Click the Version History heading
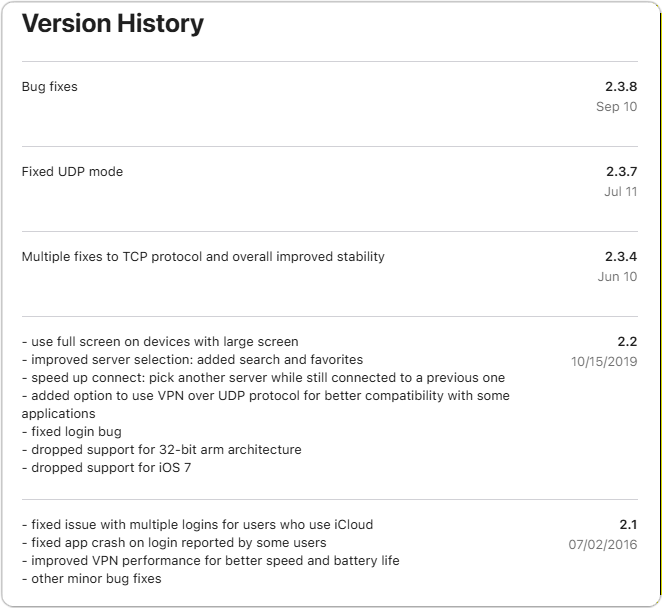The height and width of the screenshot is (608, 662). tap(113, 24)
